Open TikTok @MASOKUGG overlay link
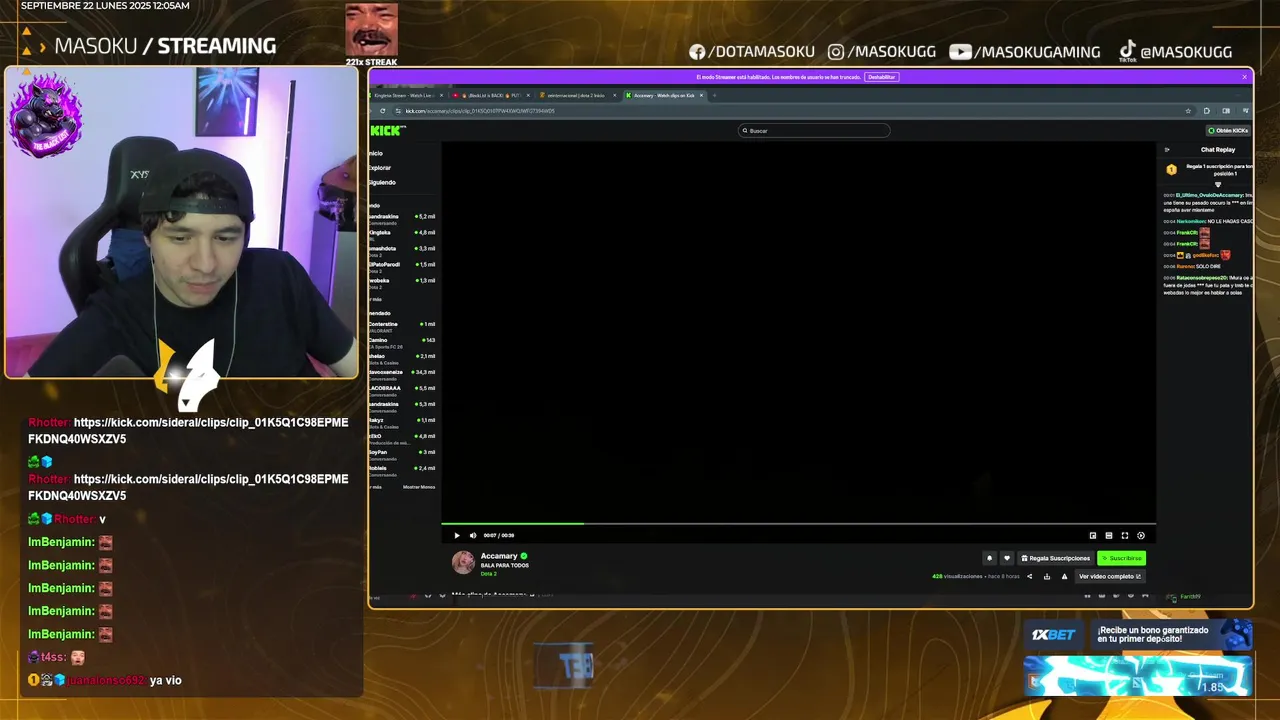Screen dimensions: 1280x720 pyautogui.click(x=1175, y=52)
